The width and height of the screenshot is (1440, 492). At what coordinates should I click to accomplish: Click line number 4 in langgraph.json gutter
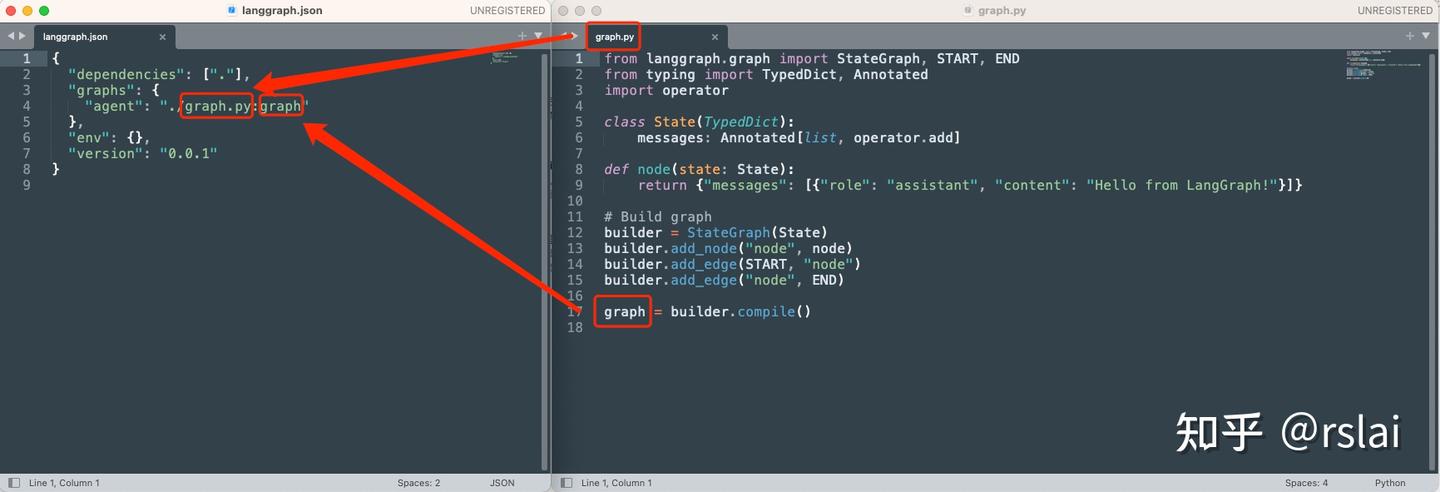[26, 106]
